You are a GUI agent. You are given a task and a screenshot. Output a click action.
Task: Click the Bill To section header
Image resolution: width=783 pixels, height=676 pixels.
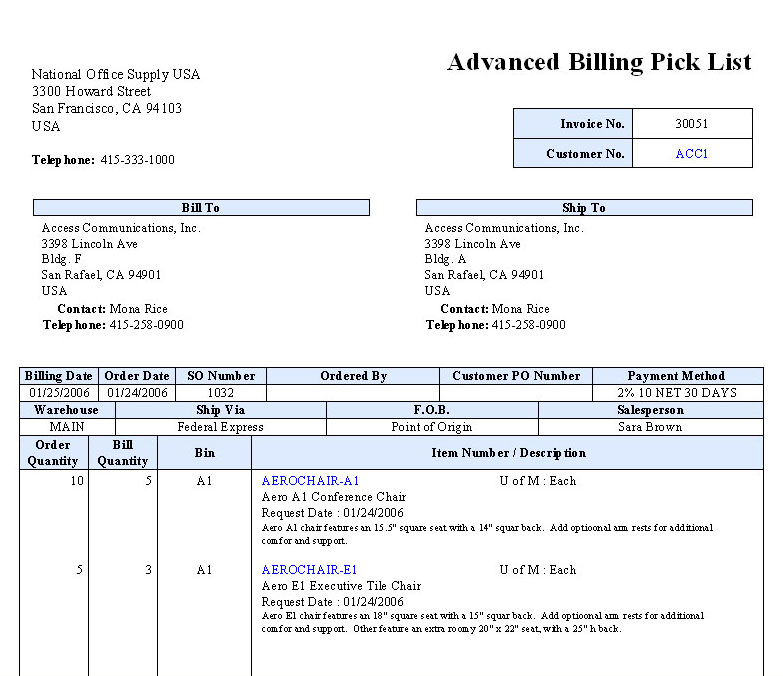pyautogui.click(x=201, y=208)
